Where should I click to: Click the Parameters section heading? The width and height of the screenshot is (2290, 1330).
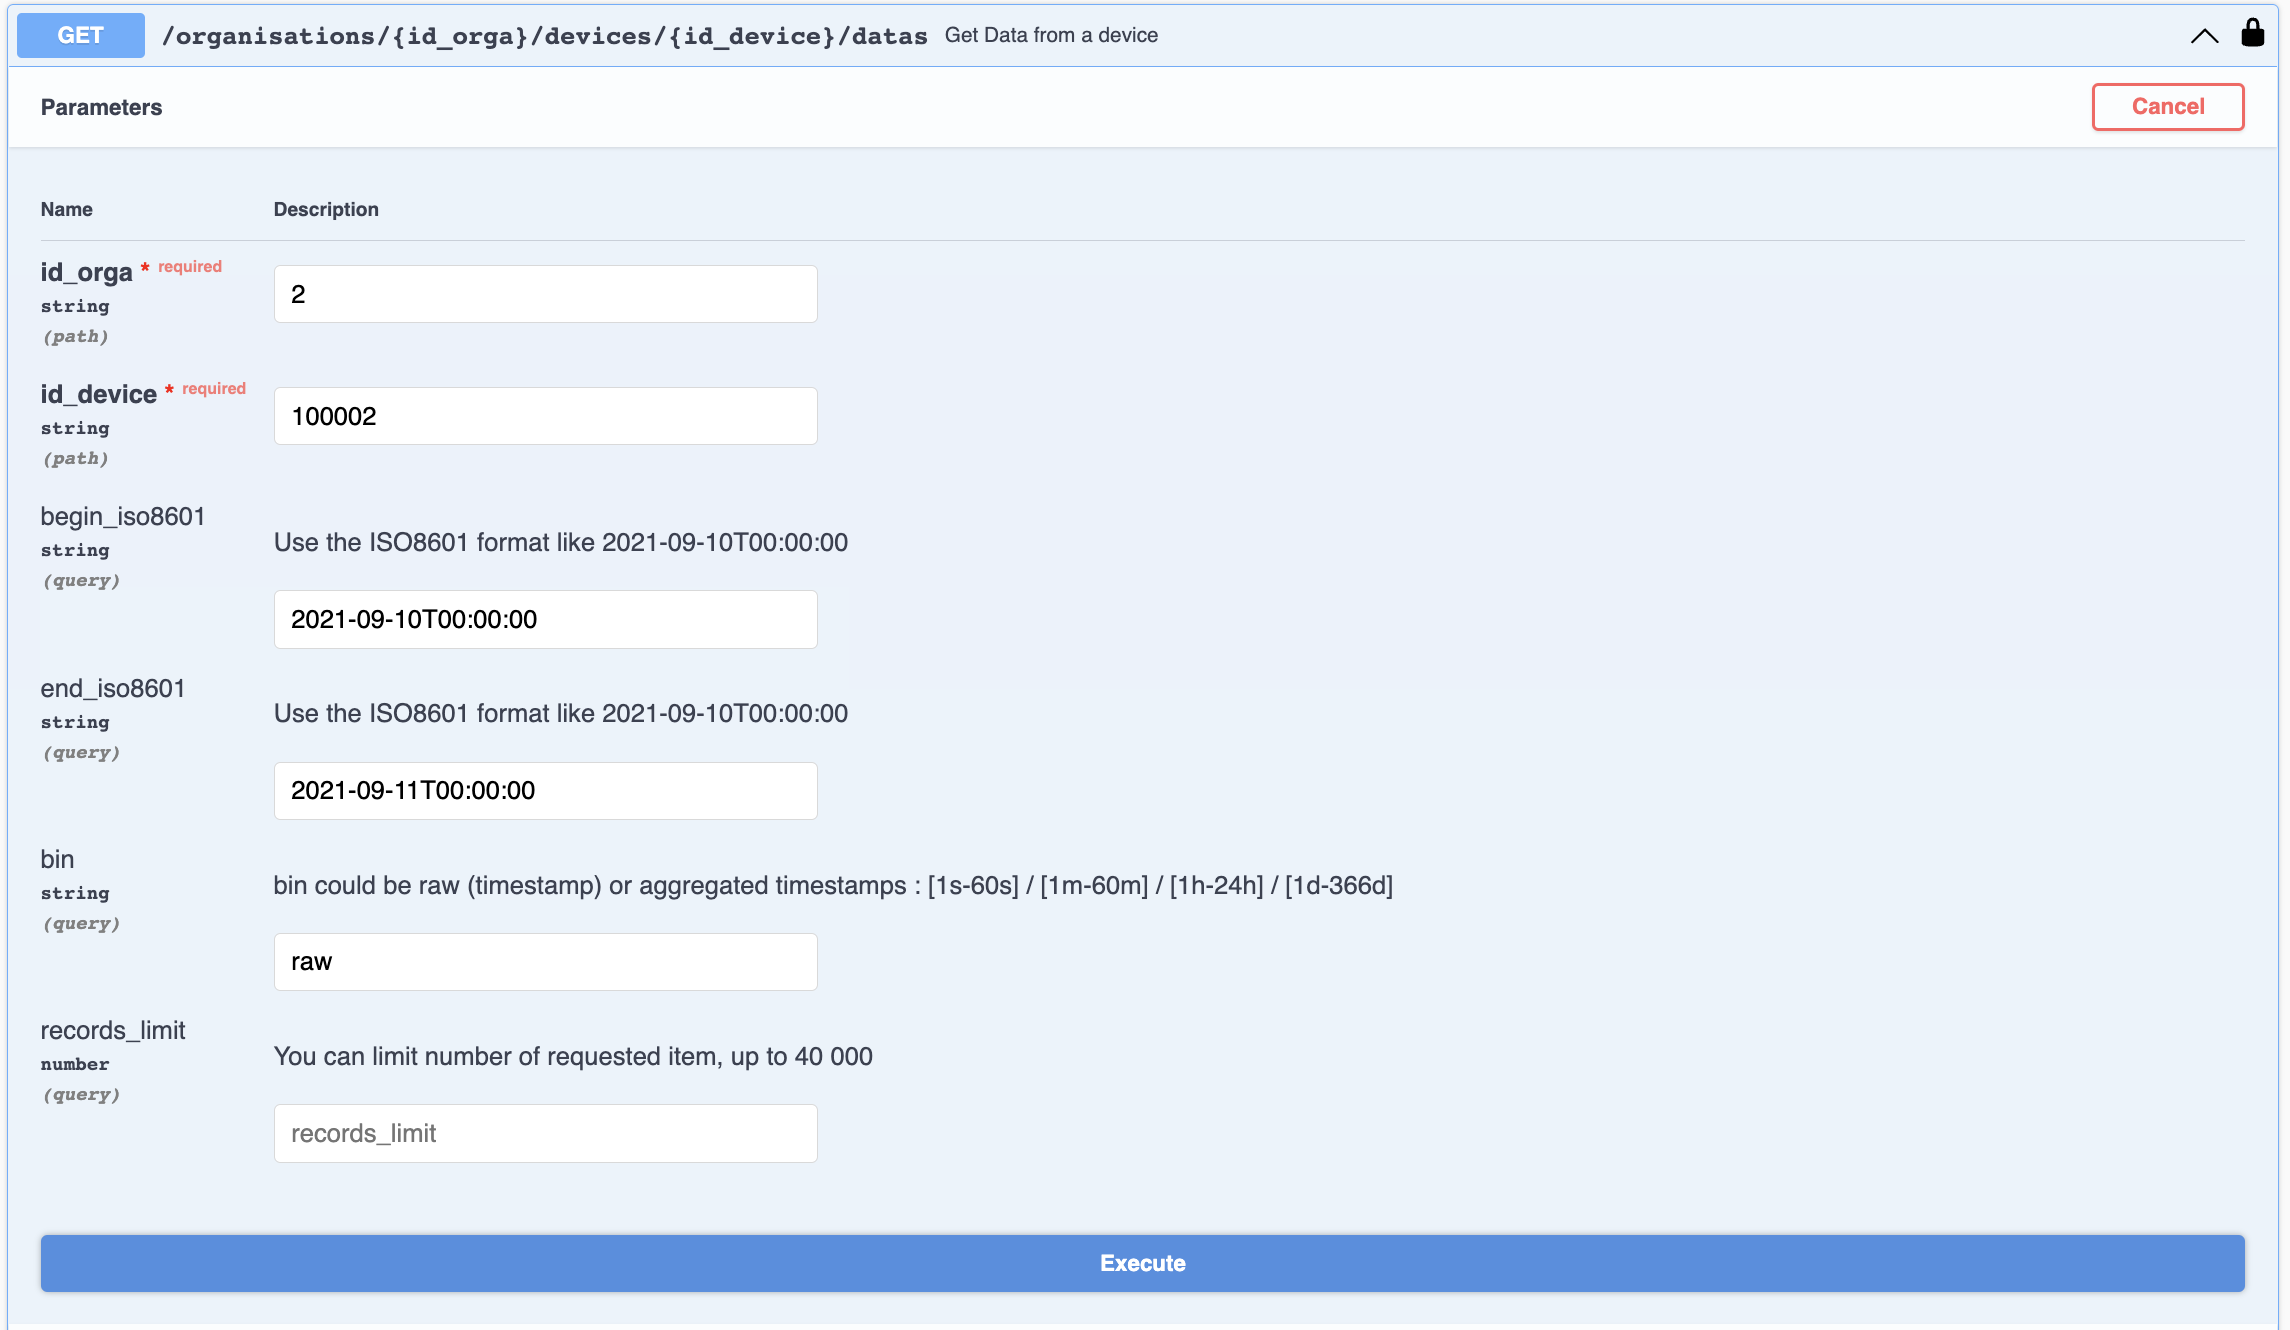(x=101, y=107)
